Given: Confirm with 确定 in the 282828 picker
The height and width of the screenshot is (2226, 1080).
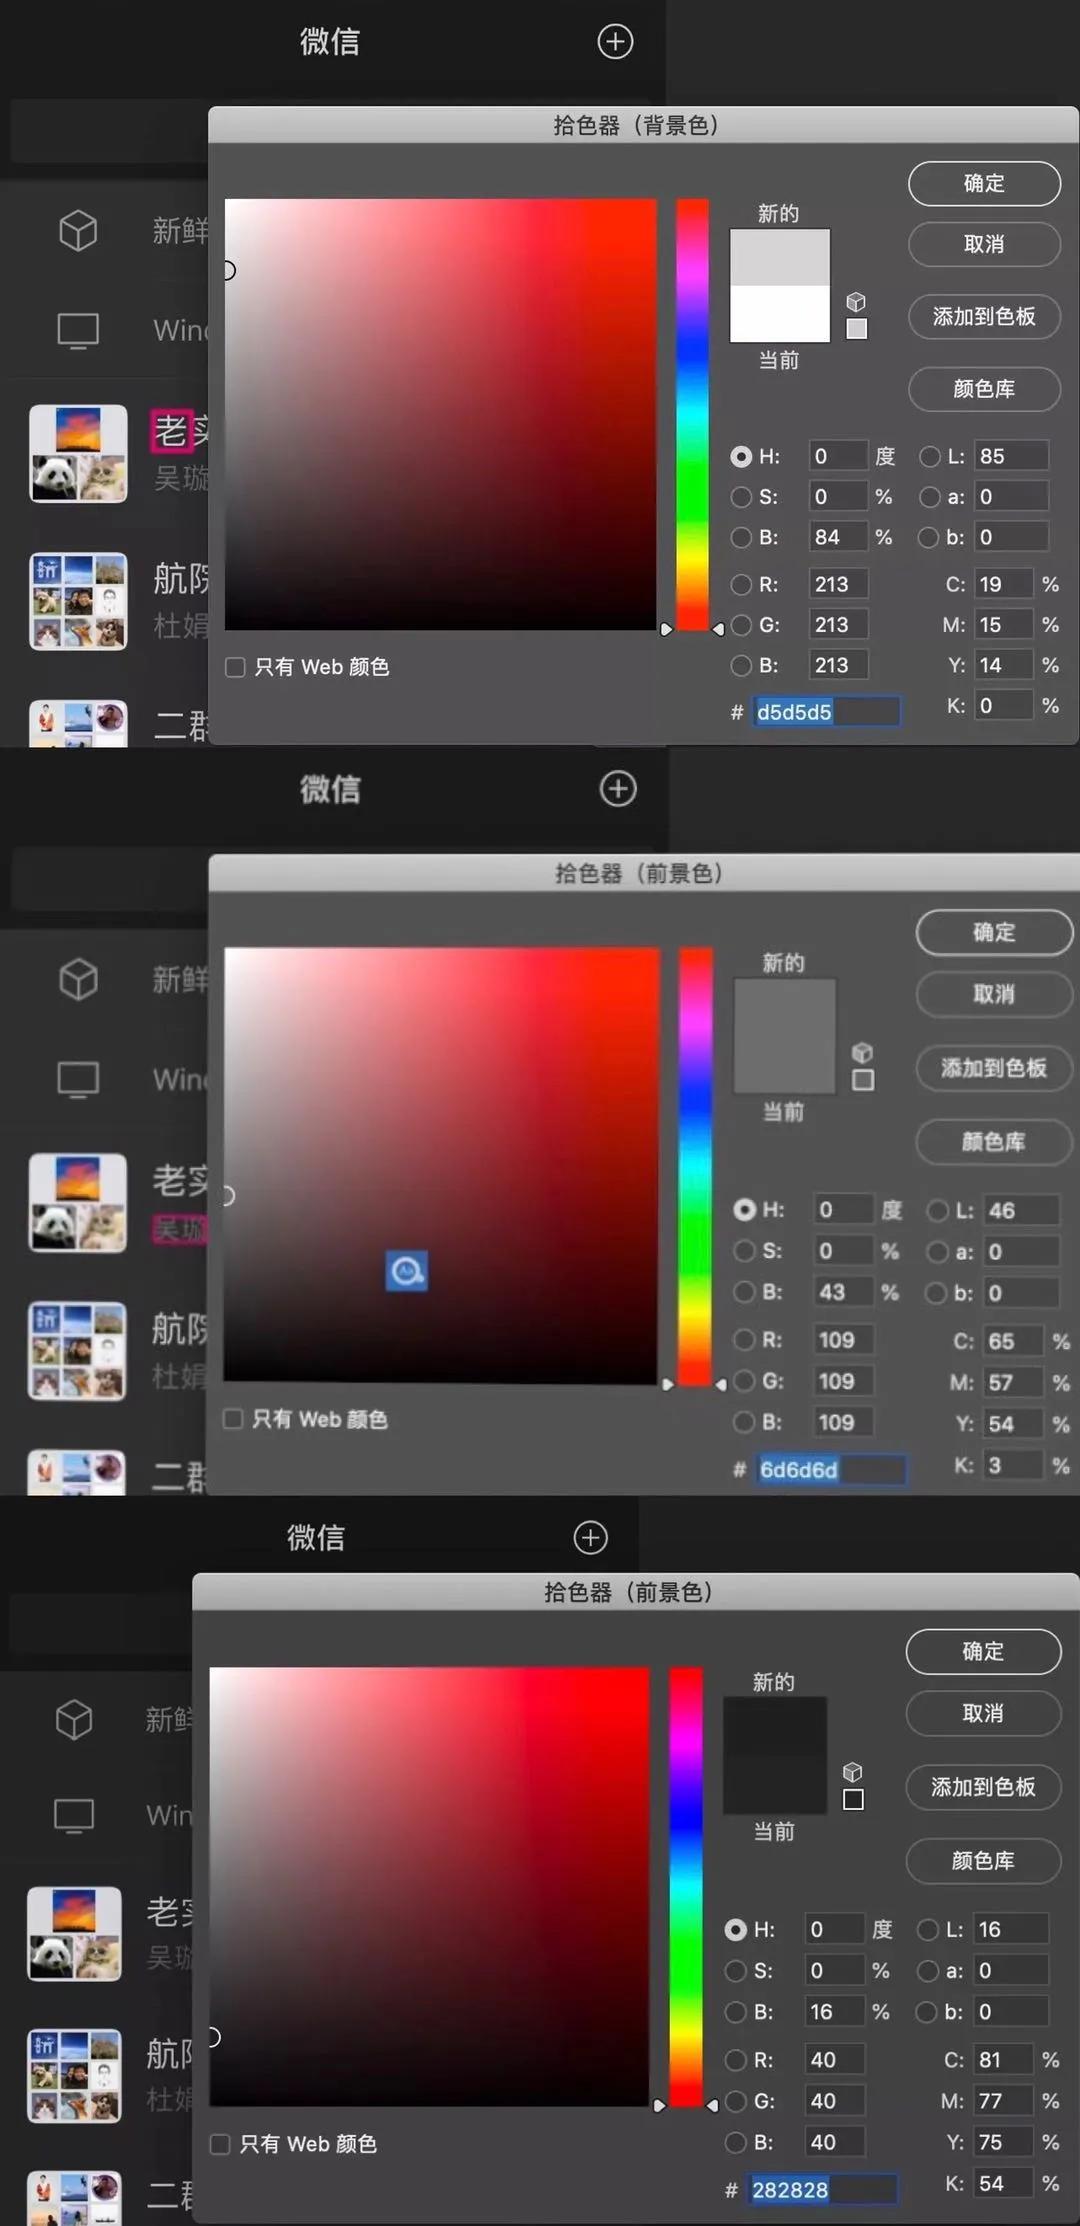Looking at the screenshot, I should point(983,1651).
